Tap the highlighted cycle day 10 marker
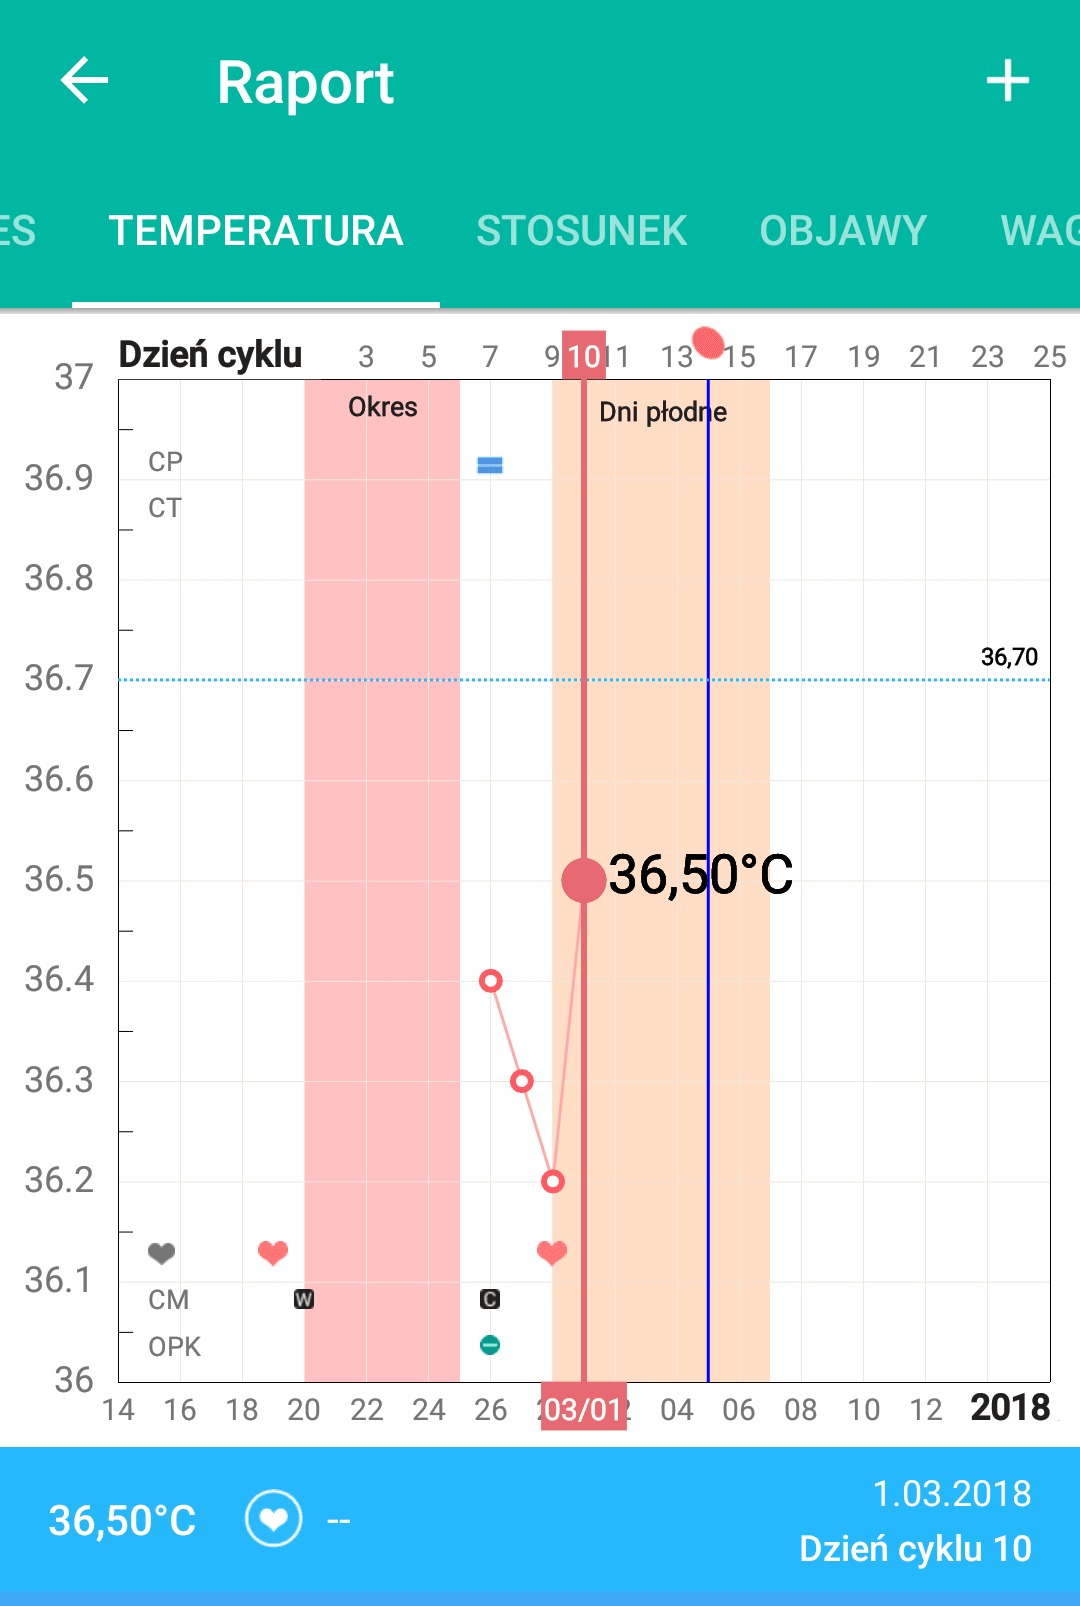This screenshot has height=1606, width=1080. tap(584, 356)
